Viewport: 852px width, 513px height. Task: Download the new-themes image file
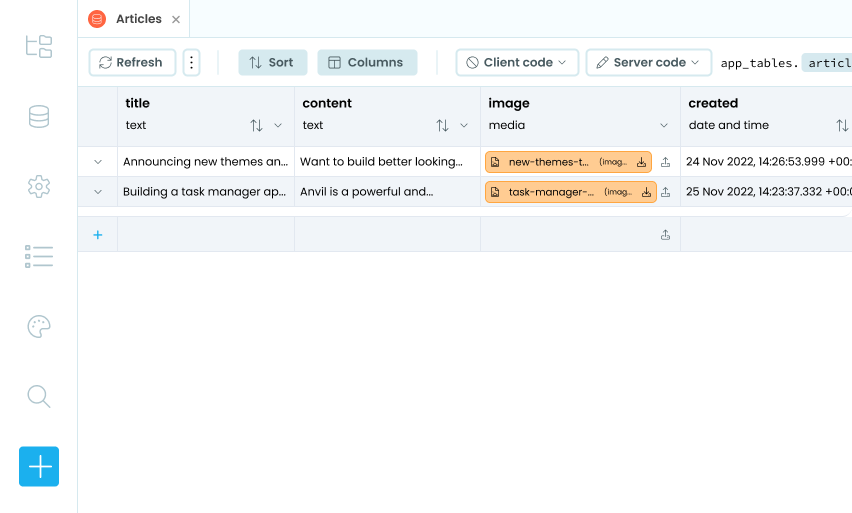(643, 162)
